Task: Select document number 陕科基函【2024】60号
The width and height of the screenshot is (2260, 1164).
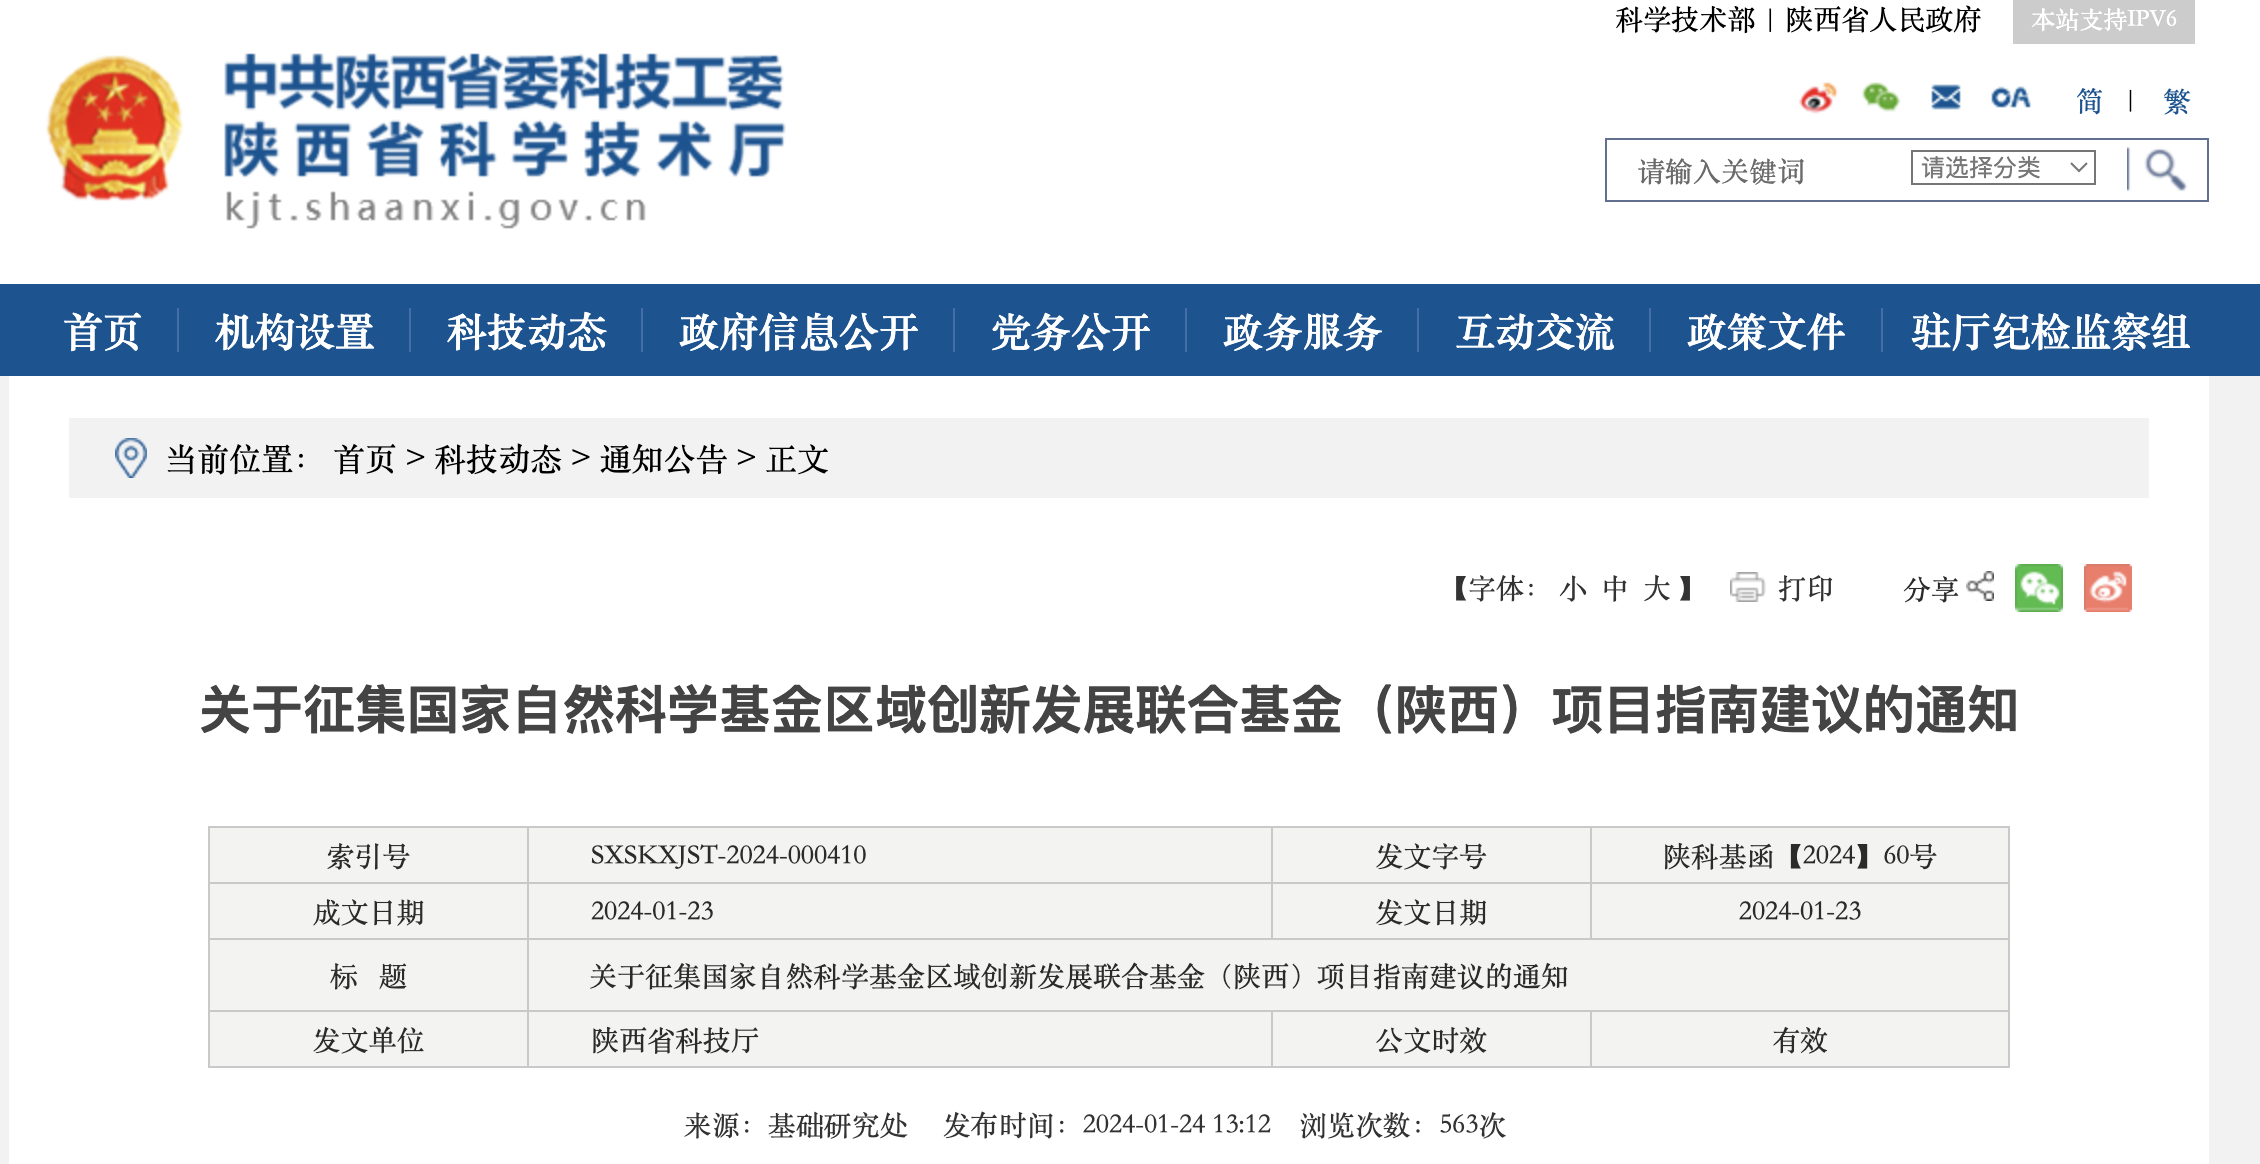Action: click(x=1800, y=855)
